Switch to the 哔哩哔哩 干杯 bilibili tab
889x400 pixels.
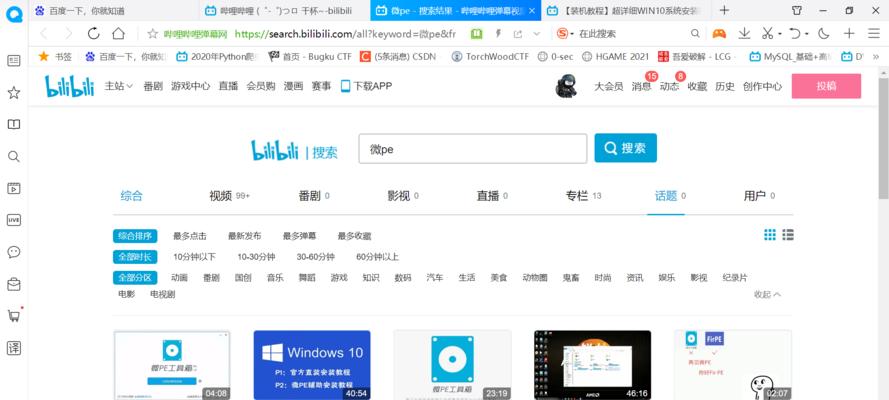(285, 10)
